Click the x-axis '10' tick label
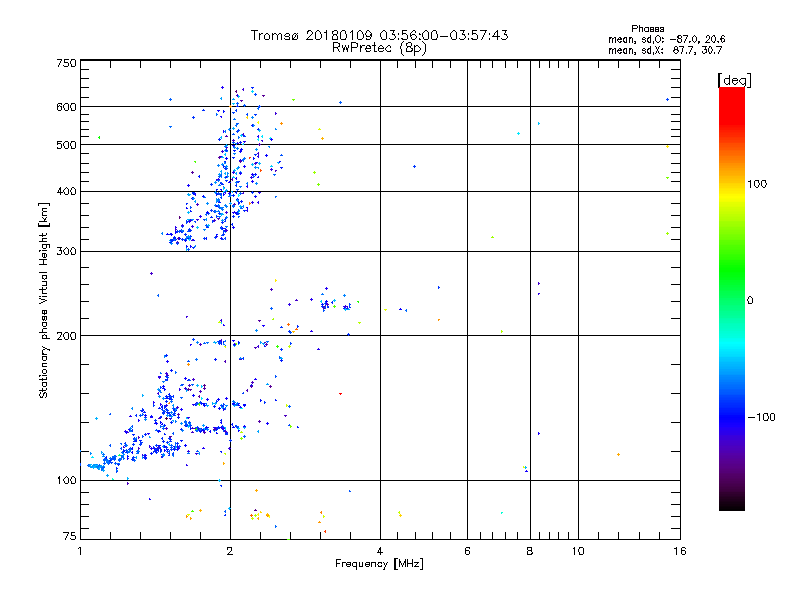 (578, 551)
